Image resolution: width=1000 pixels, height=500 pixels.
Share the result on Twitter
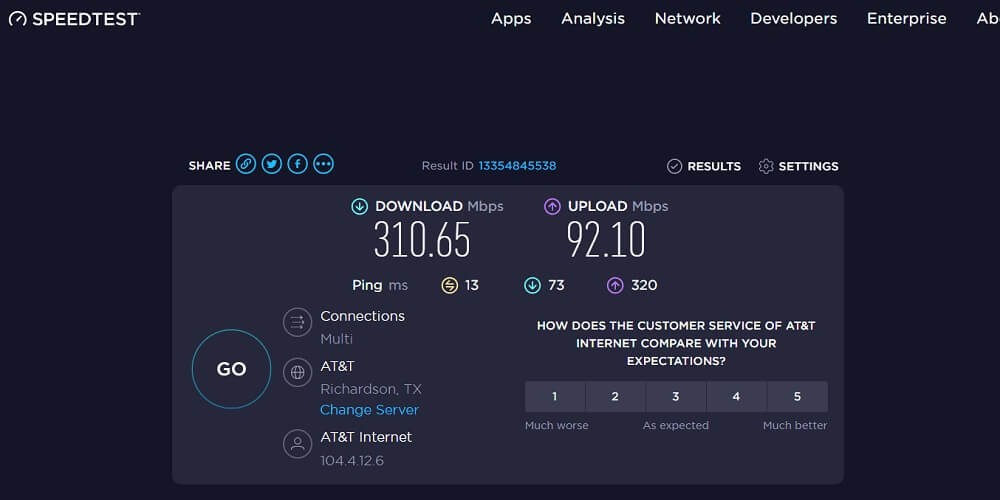tap(272, 165)
